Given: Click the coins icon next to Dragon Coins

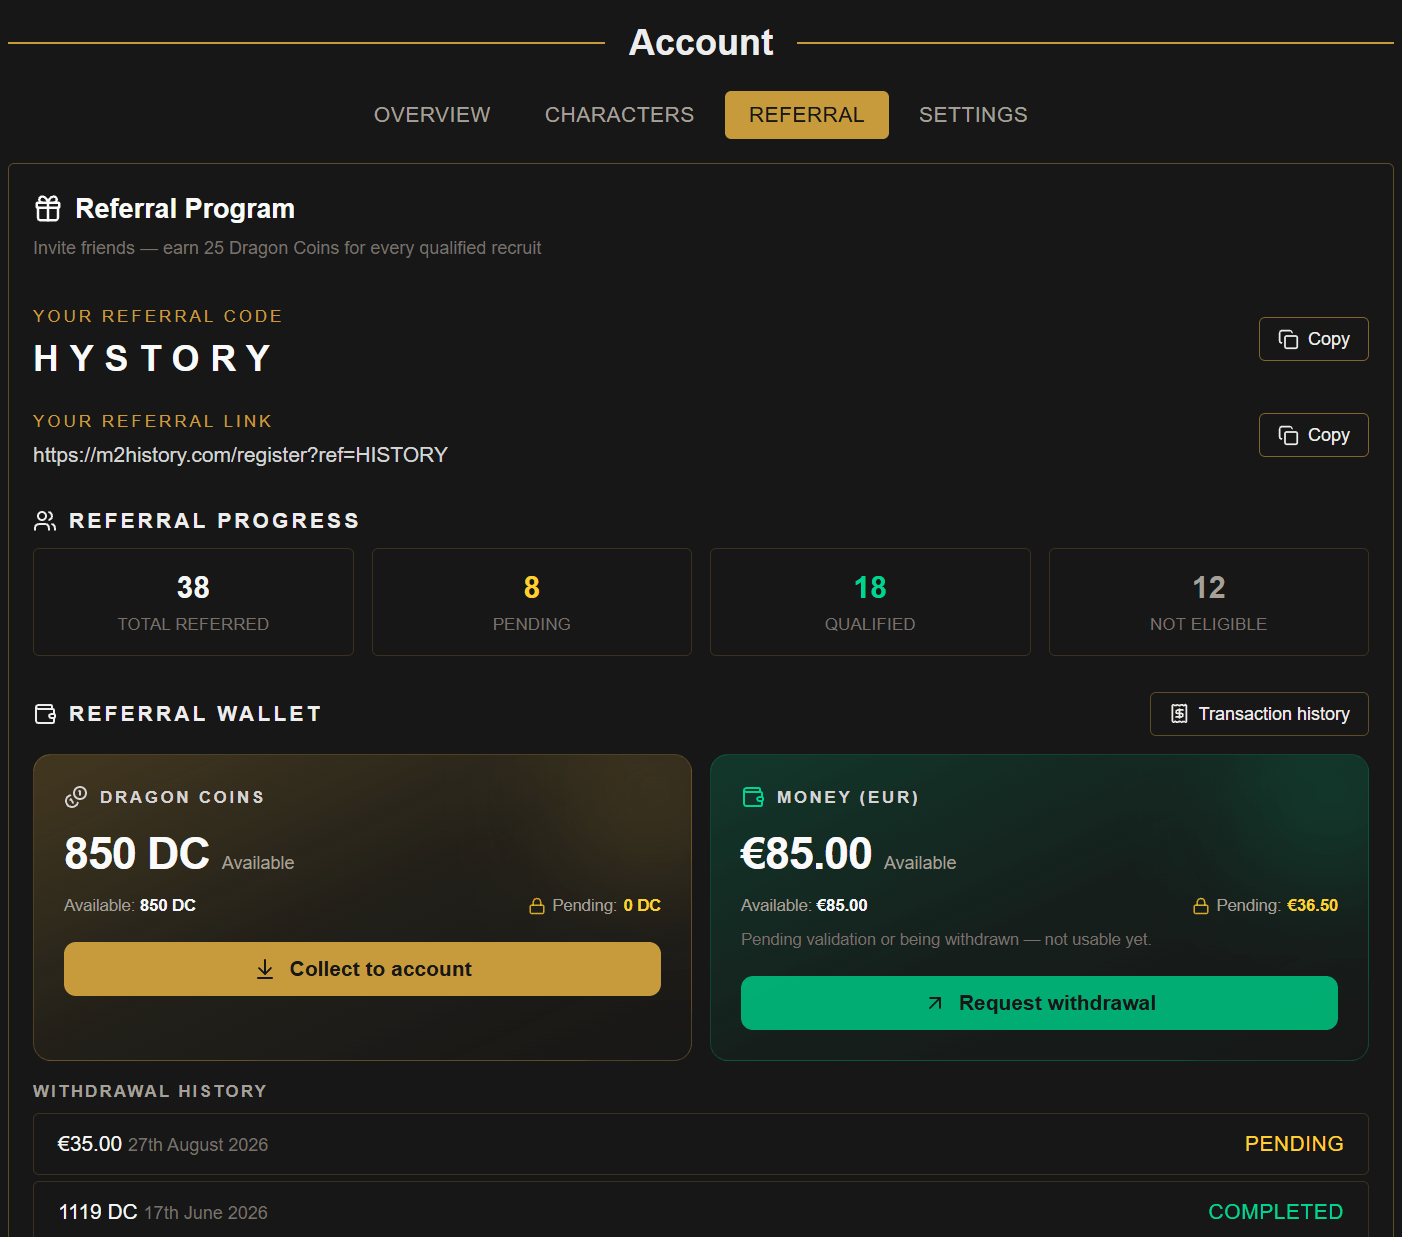Looking at the screenshot, I should (76, 797).
